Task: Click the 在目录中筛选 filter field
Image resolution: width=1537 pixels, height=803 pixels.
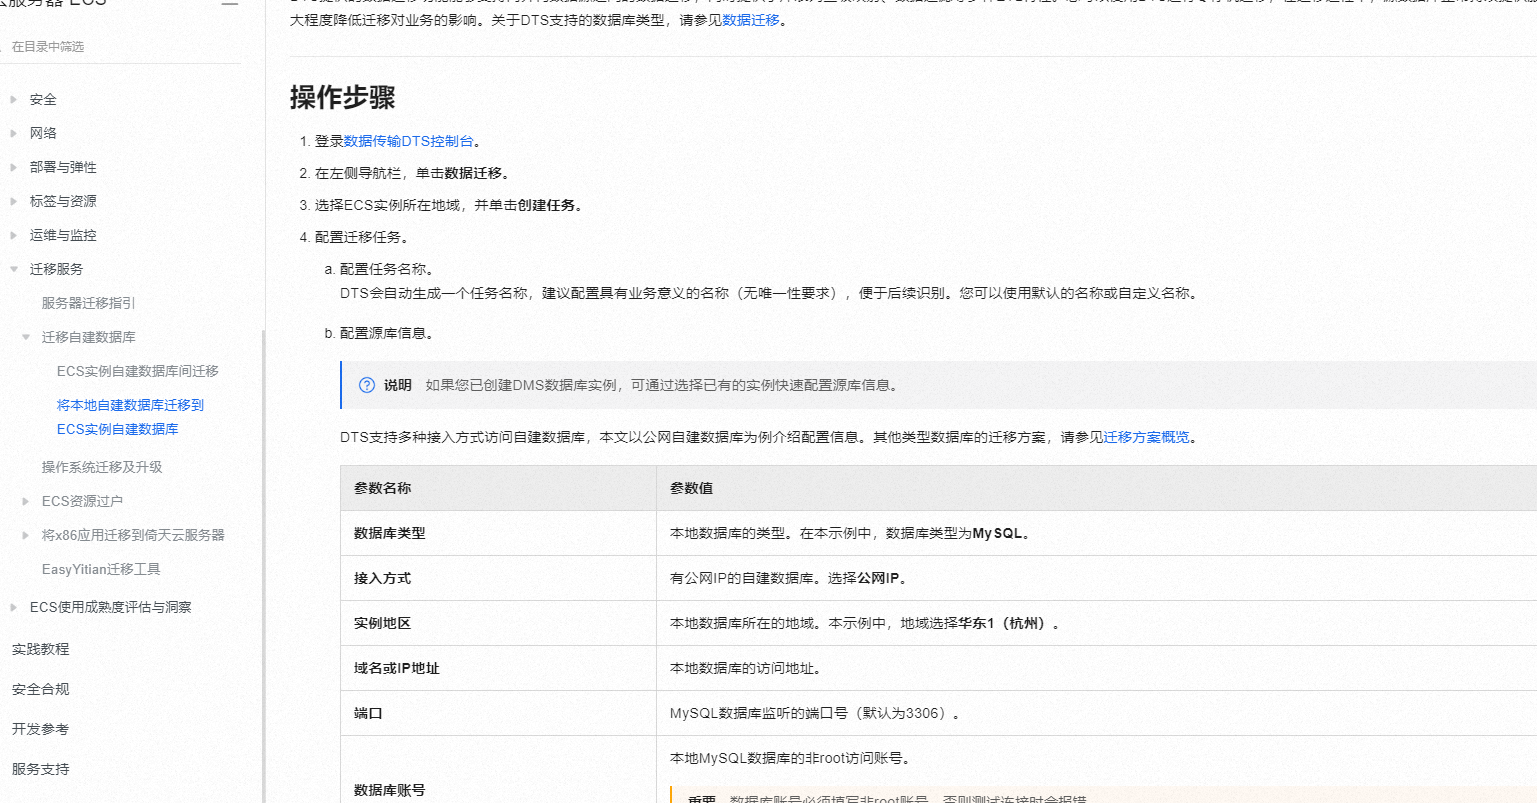Action: 120,46
